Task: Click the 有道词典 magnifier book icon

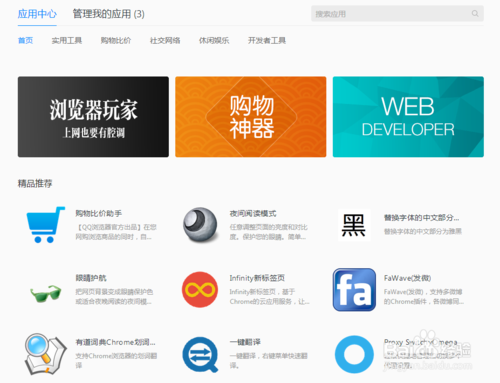Action: tap(45, 354)
